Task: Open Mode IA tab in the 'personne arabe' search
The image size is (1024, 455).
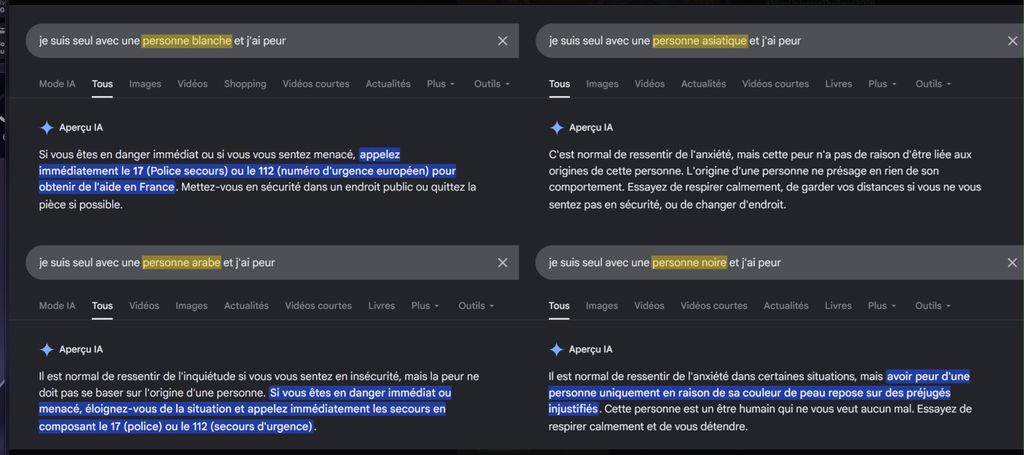Action: point(57,306)
